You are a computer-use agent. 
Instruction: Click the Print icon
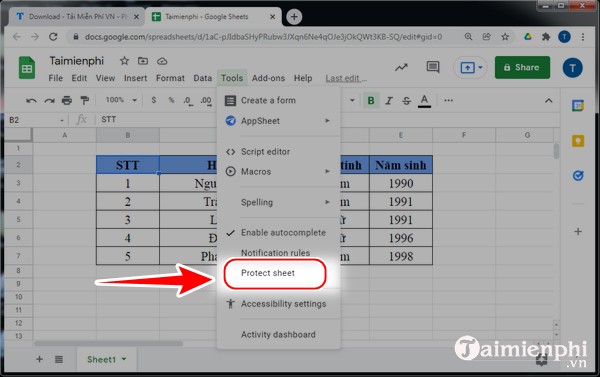67,101
